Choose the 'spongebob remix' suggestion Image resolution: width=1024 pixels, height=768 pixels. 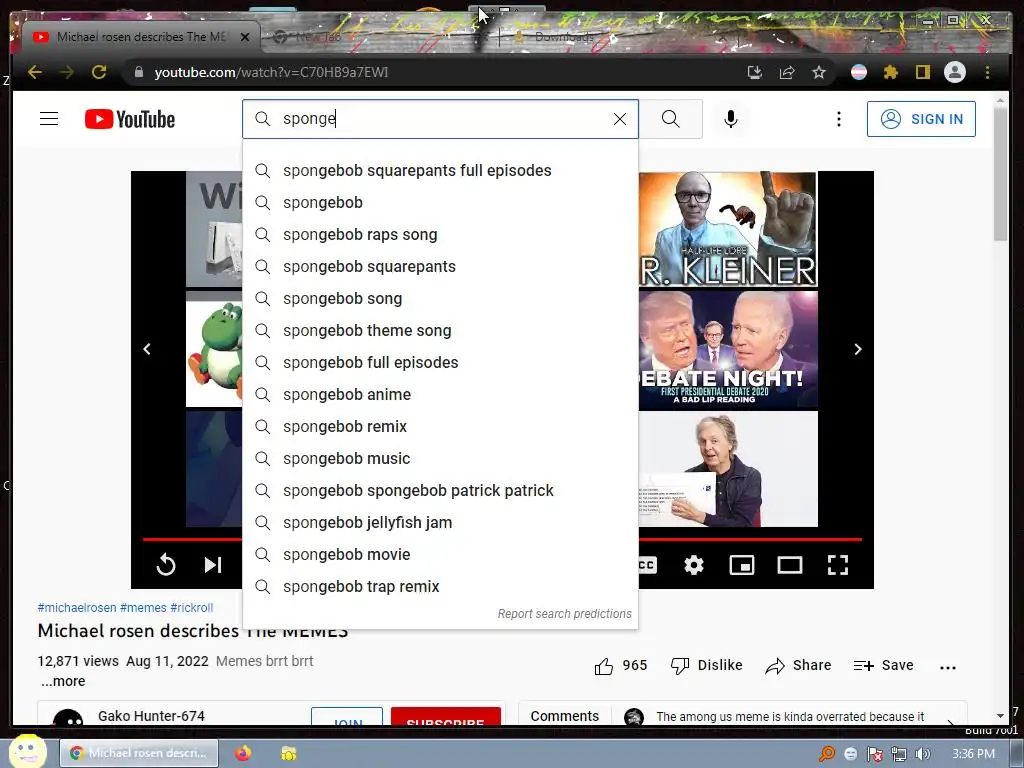440,426
